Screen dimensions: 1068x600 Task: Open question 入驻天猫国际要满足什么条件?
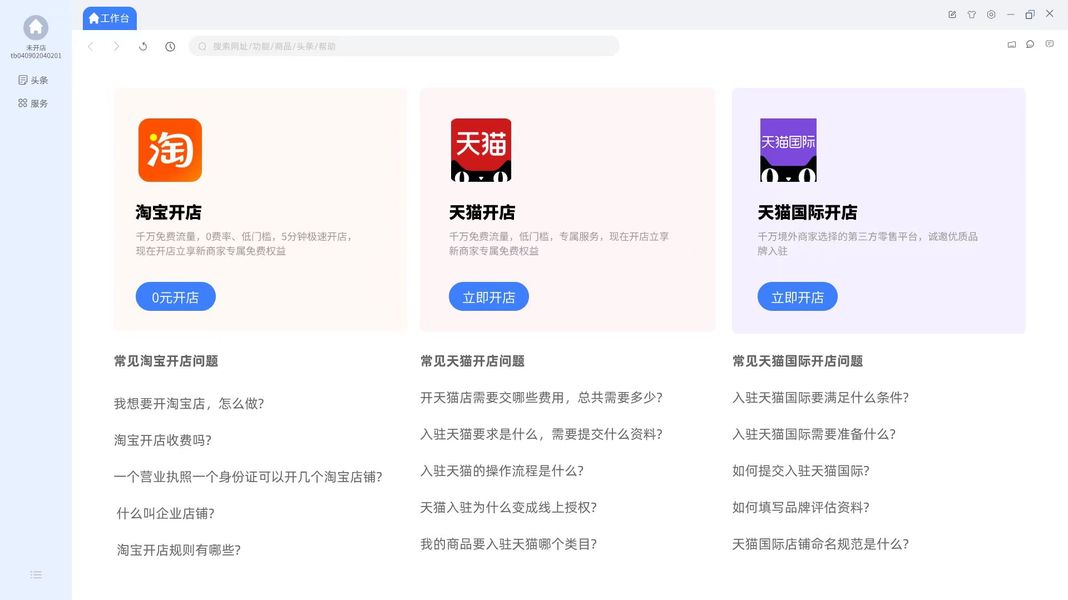coord(821,398)
